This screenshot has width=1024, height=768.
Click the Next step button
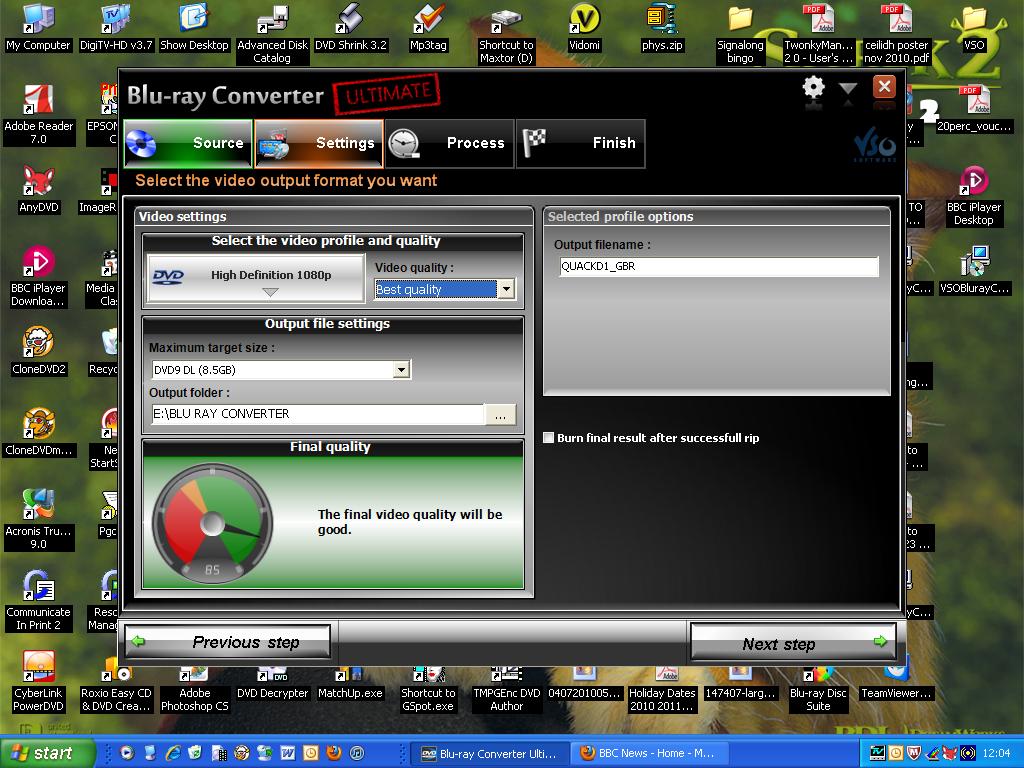click(793, 643)
